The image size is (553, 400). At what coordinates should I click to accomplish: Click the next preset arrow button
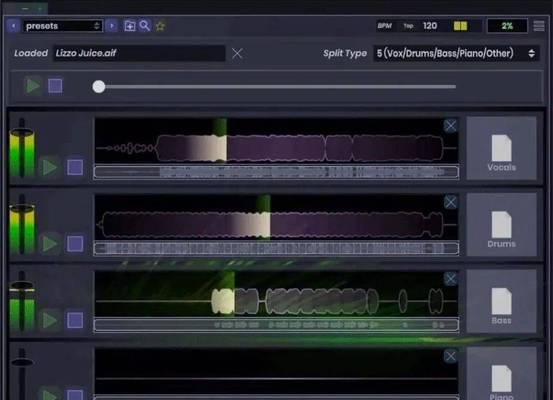[x=111, y=26]
